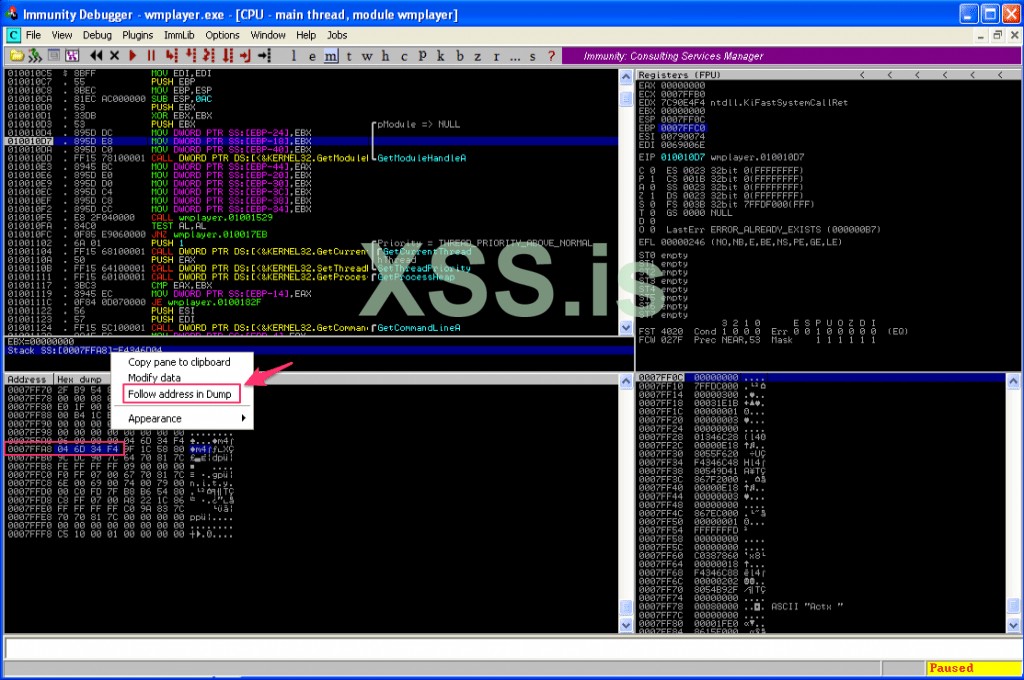
Task: Click the stack pane's scroll-down arrow
Action: click(1014, 625)
